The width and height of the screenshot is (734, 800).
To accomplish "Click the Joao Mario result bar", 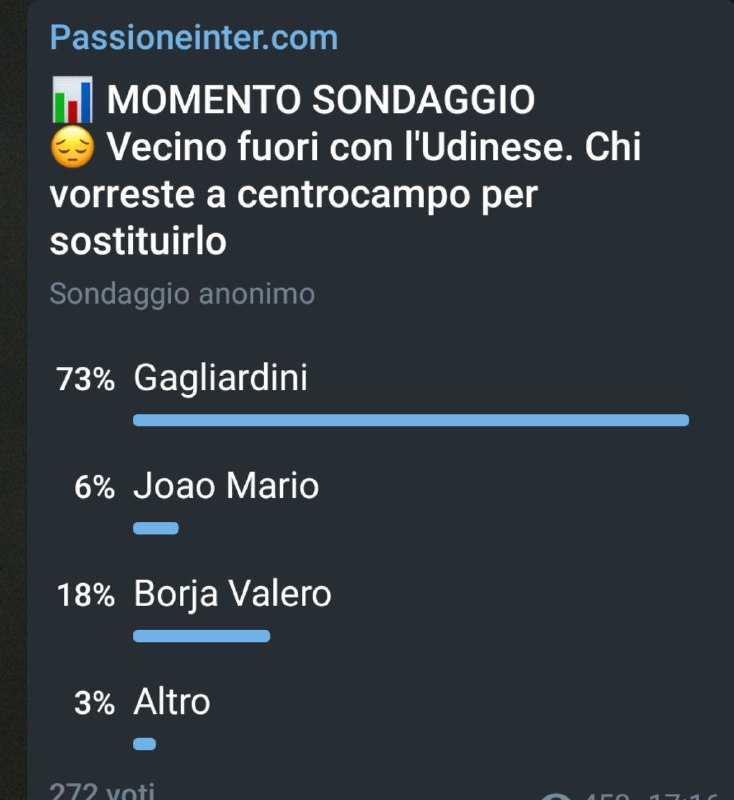I will pyautogui.click(x=156, y=528).
